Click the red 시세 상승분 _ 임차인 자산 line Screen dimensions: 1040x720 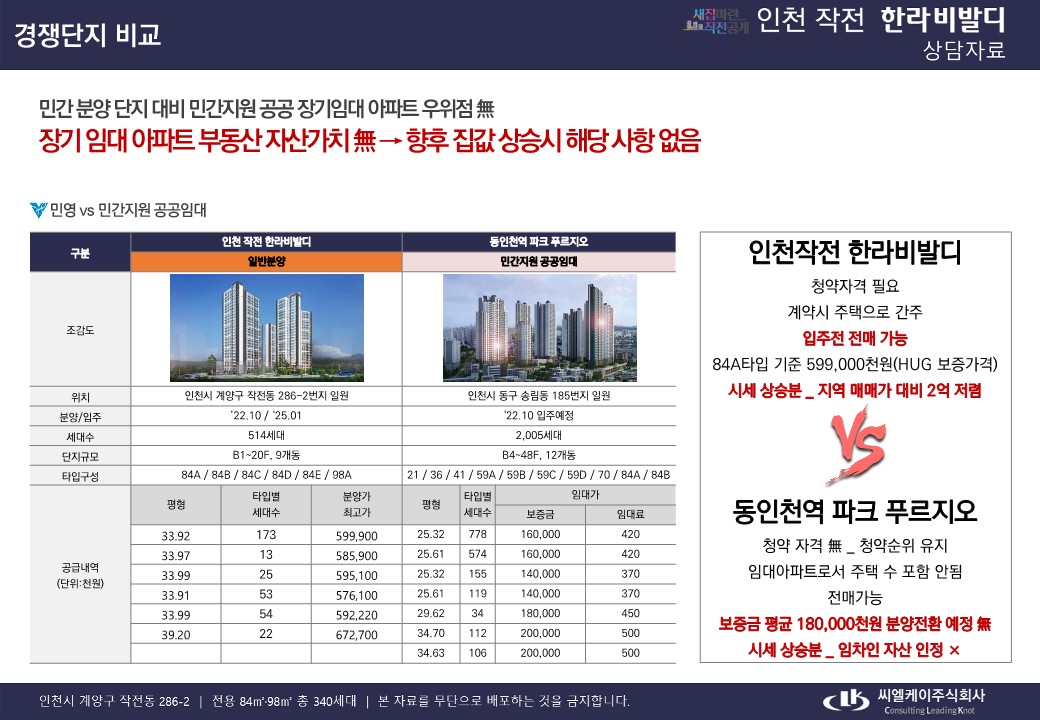[x=855, y=650]
